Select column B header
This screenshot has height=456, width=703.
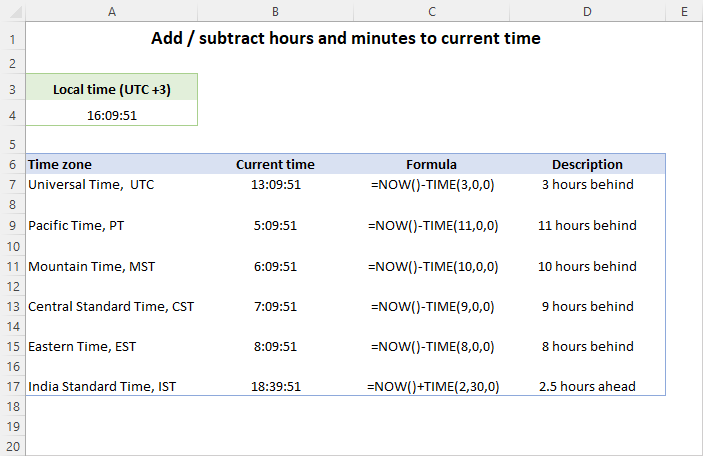[275, 11]
